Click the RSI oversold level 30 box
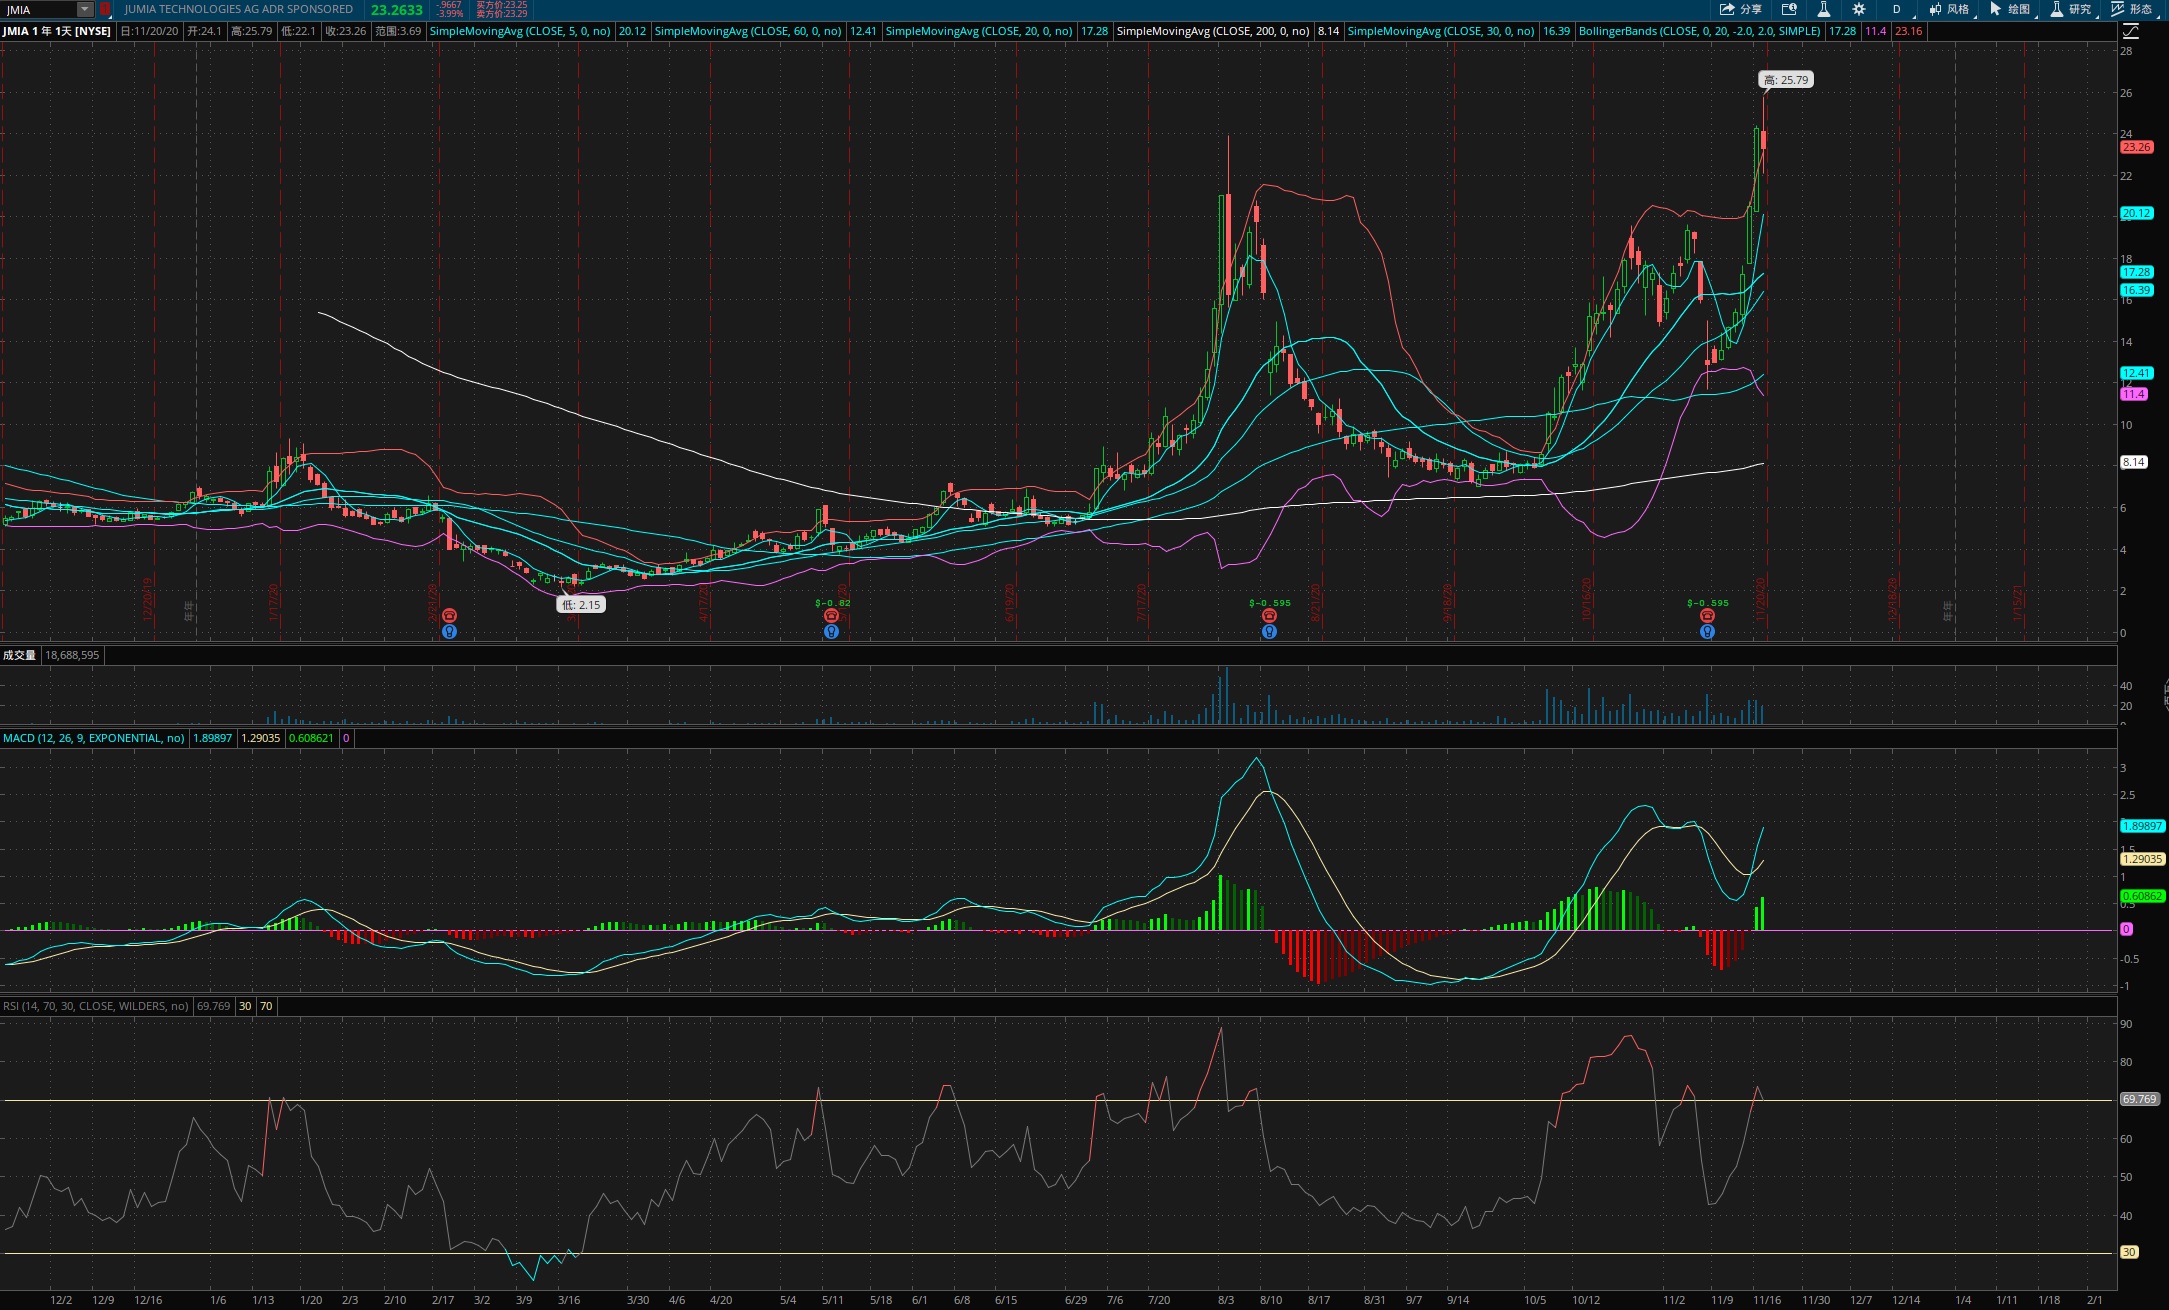The image size is (2169, 1310). point(245,1006)
